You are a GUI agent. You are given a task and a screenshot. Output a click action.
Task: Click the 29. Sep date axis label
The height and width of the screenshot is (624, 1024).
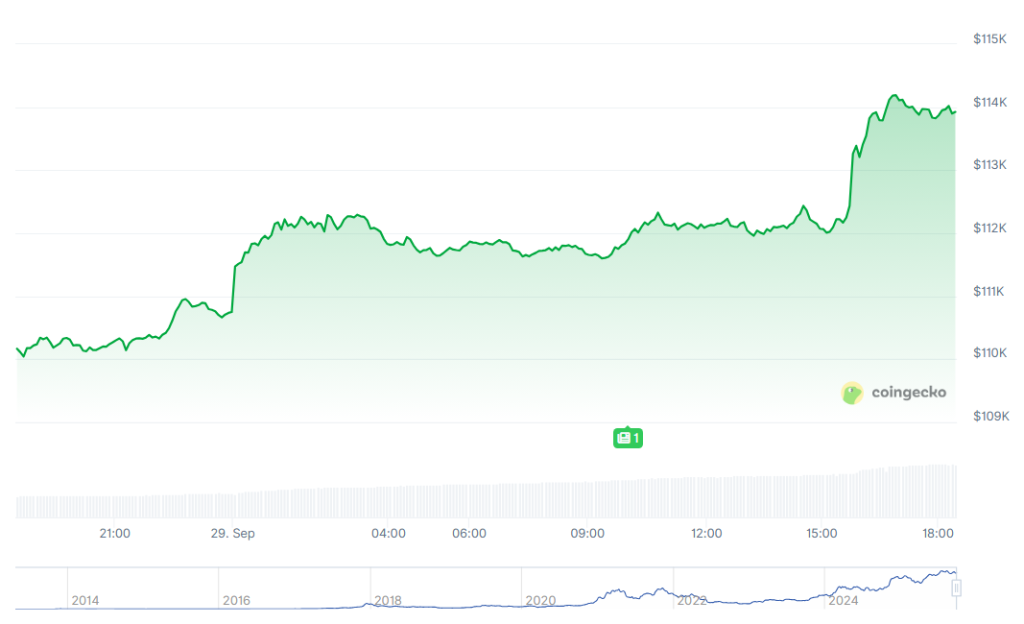[x=232, y=533]
